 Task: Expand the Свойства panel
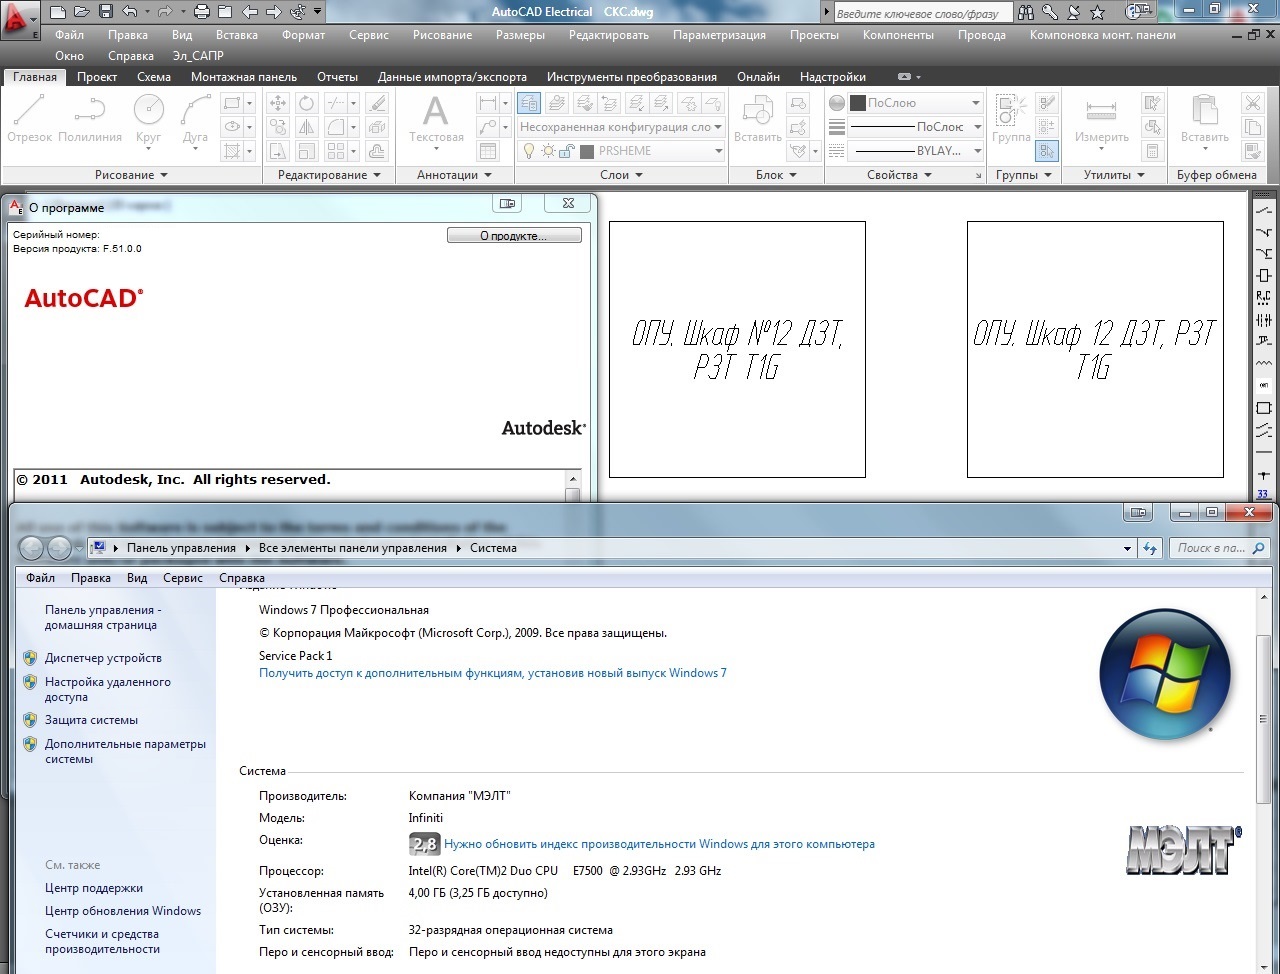pyautogui.click(x=900, y=175)
